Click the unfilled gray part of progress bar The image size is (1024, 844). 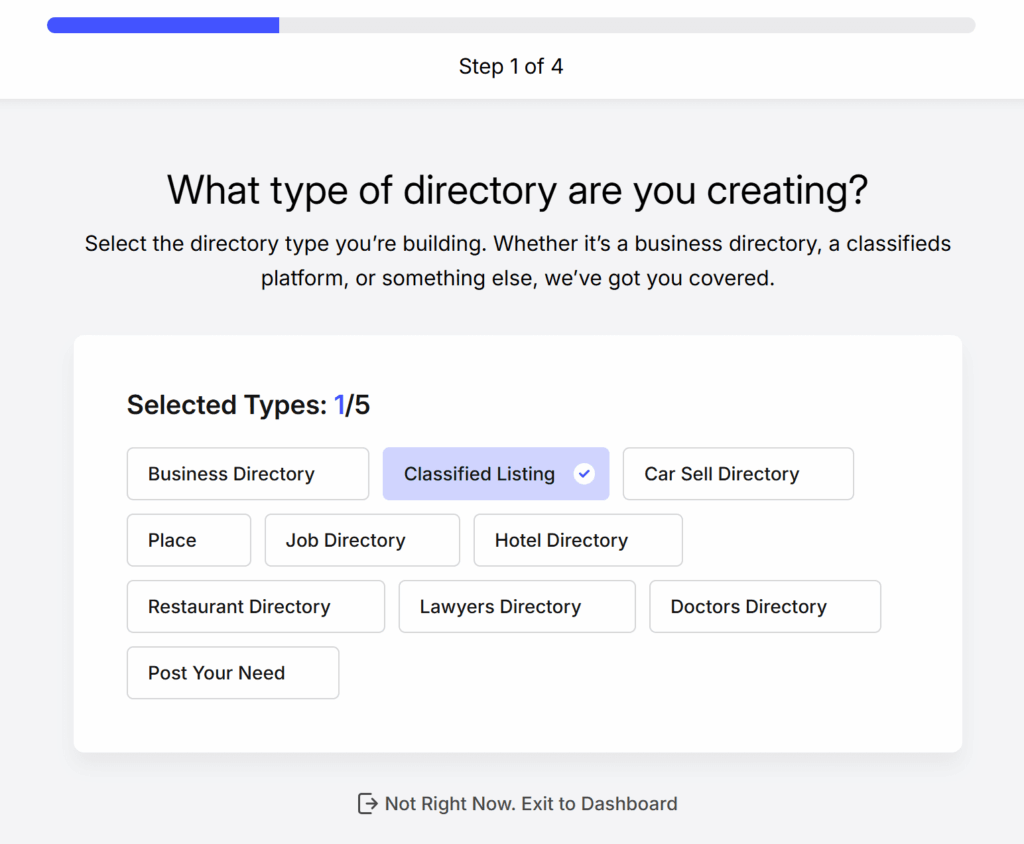626,25
